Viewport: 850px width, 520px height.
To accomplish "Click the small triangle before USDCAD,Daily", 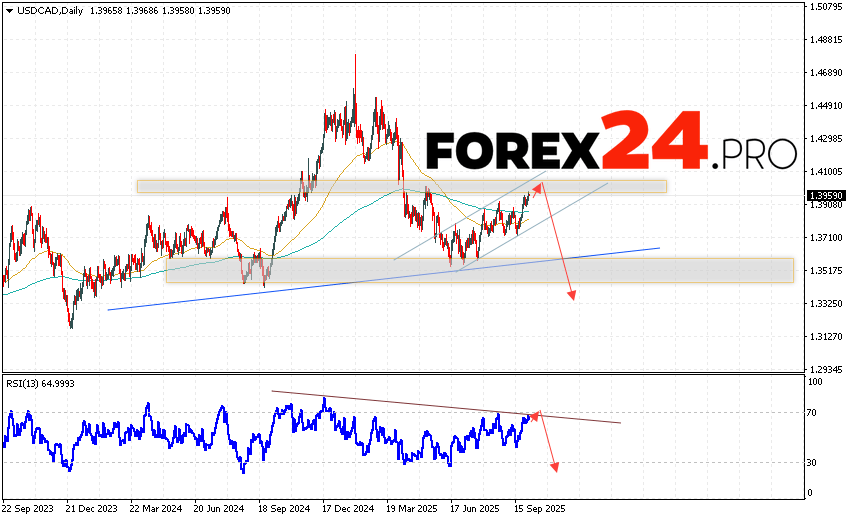I will click(x=8, y=9).
